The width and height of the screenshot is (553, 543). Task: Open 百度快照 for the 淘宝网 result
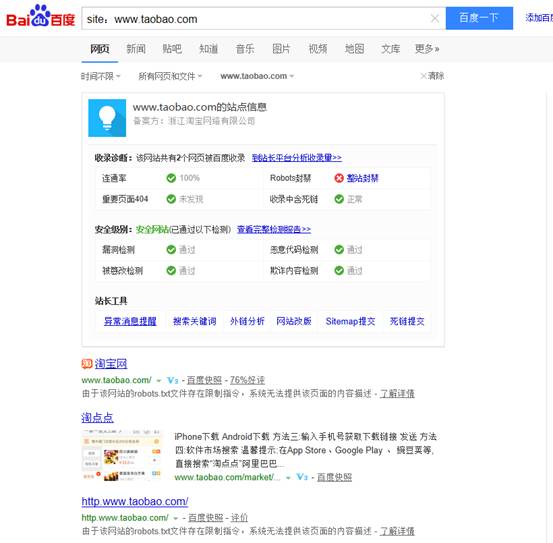204,380
